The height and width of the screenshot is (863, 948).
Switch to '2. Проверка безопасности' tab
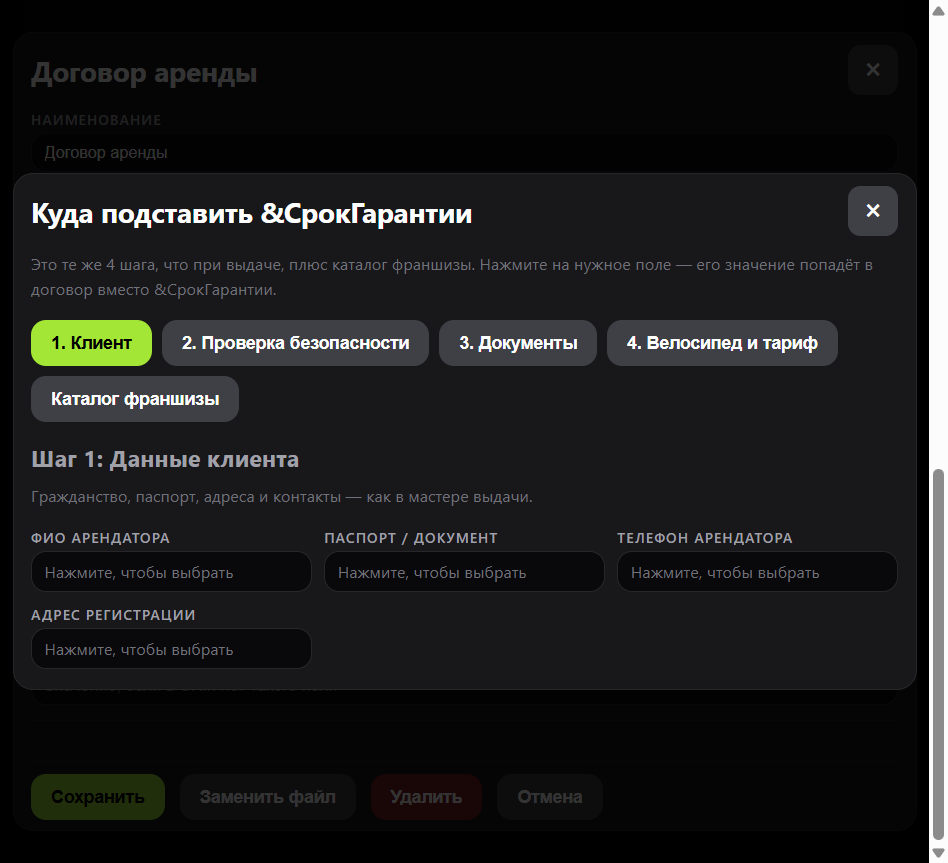click(295, 343)
